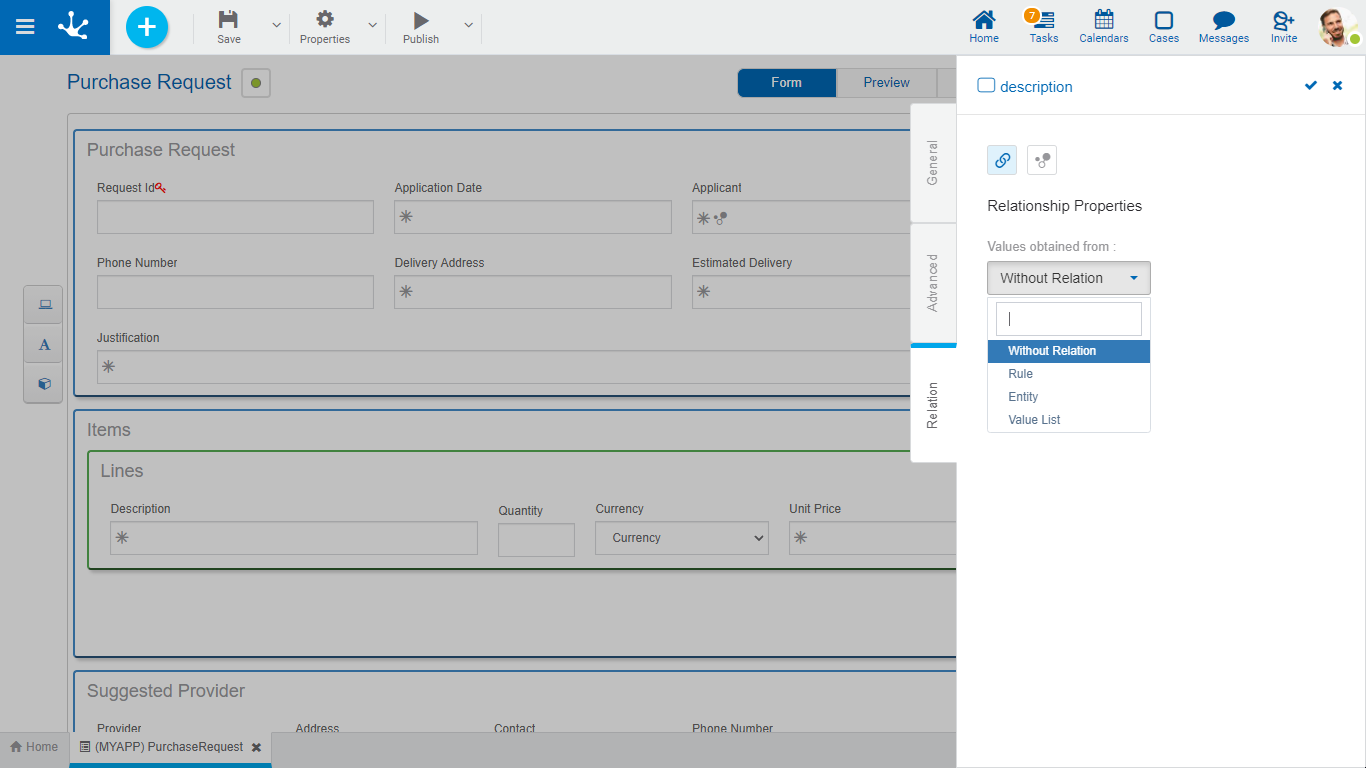
Task: Open Tasks with notification badge
Action: (1043, 27)
